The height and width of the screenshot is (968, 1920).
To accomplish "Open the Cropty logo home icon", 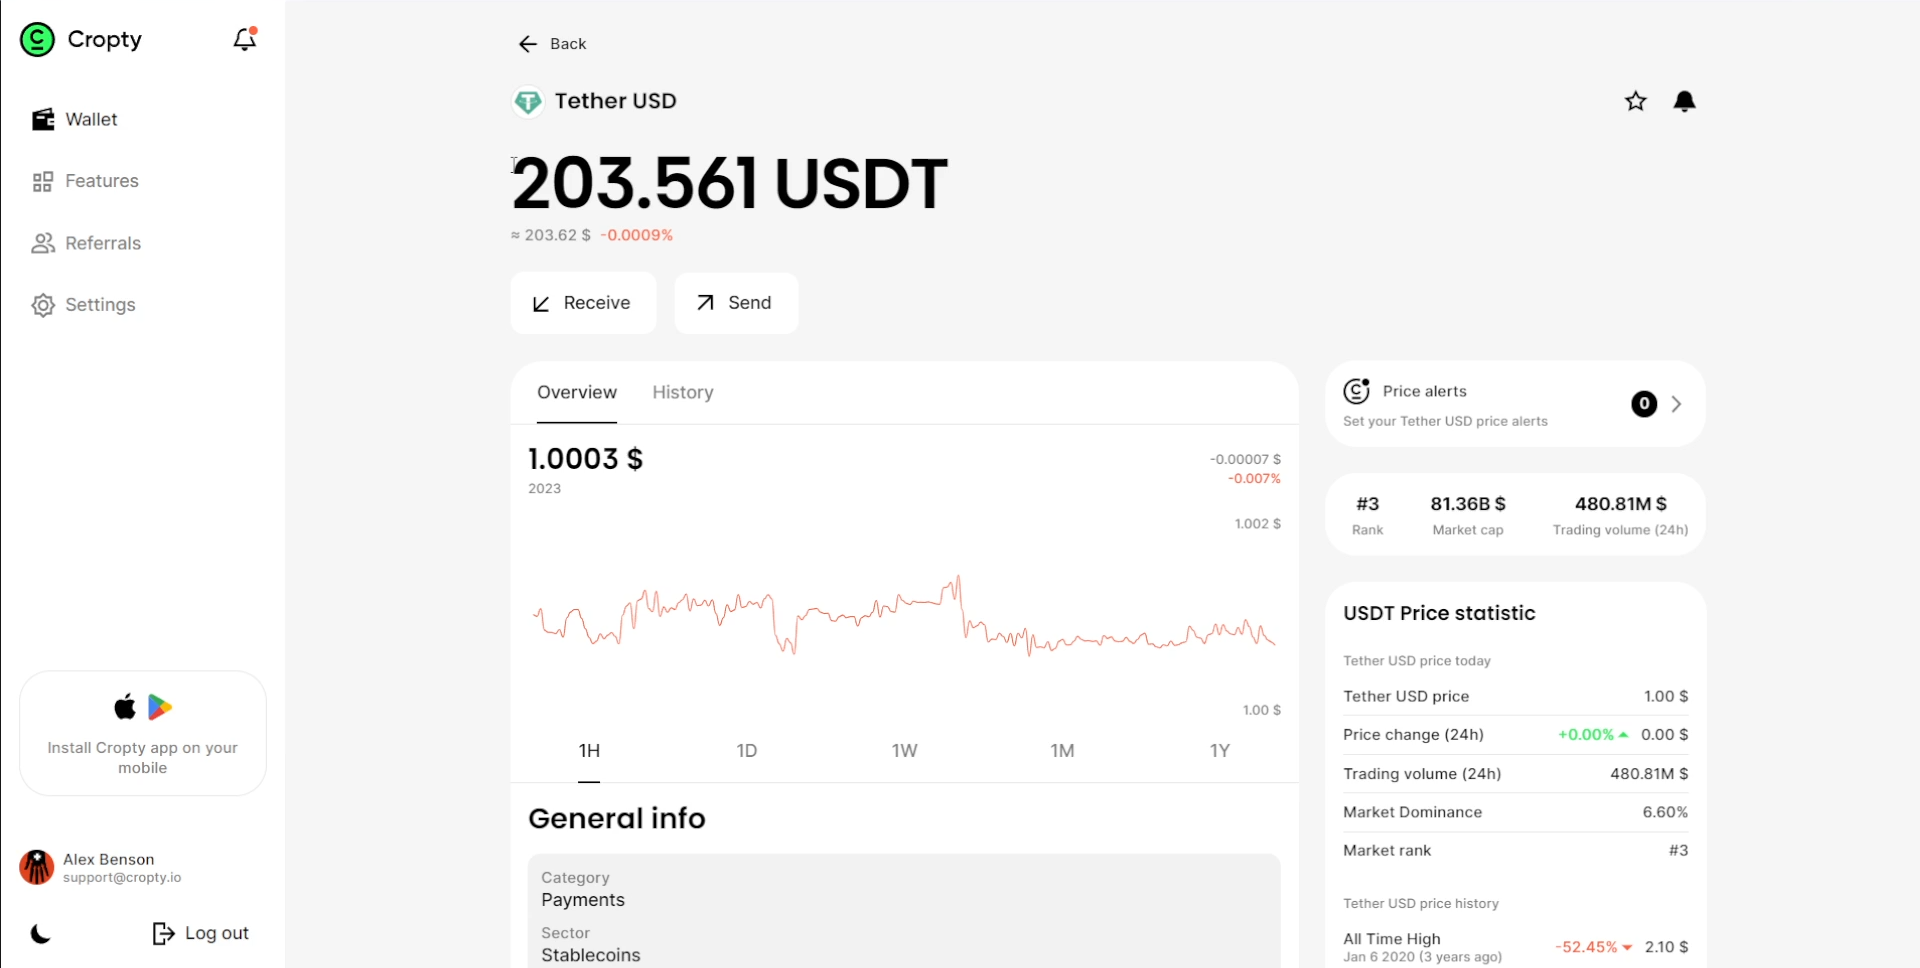I will pos(37,39).
